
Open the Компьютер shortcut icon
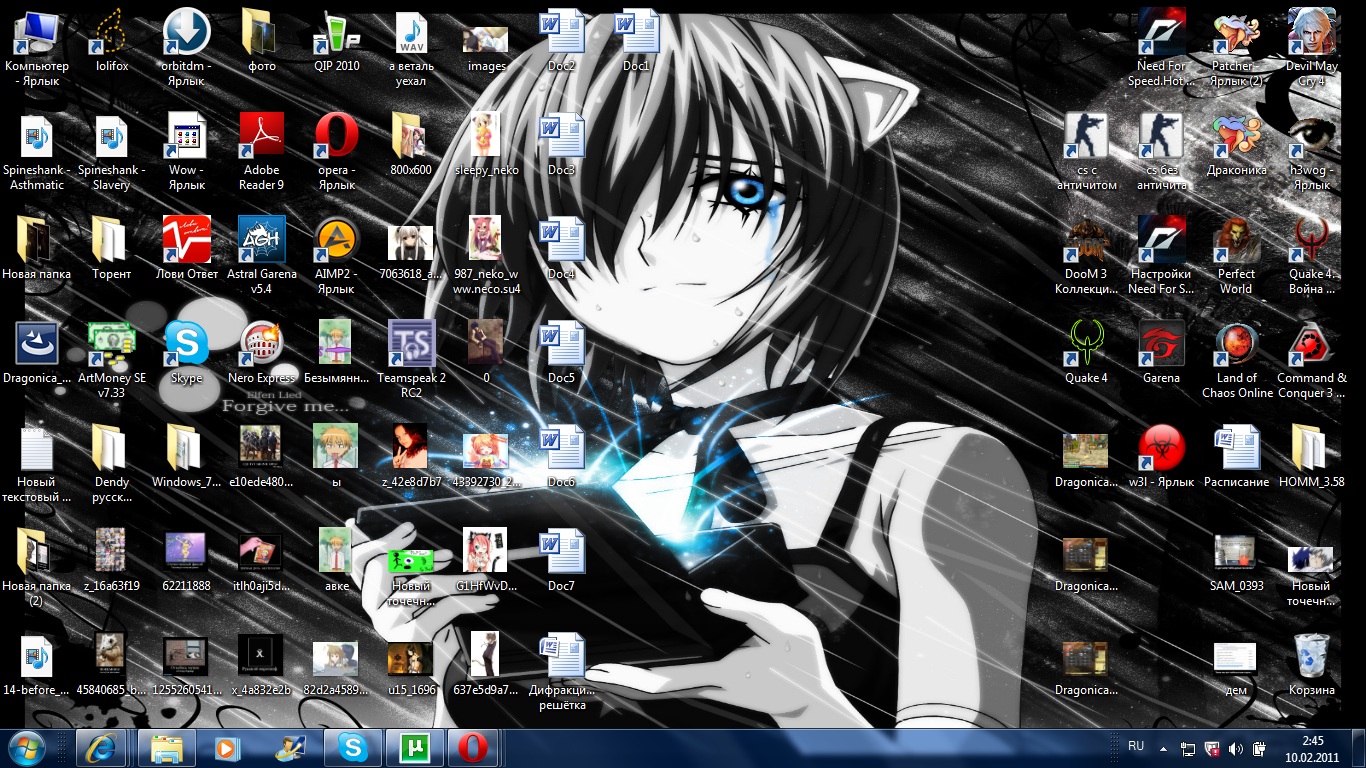coord(37,32)
